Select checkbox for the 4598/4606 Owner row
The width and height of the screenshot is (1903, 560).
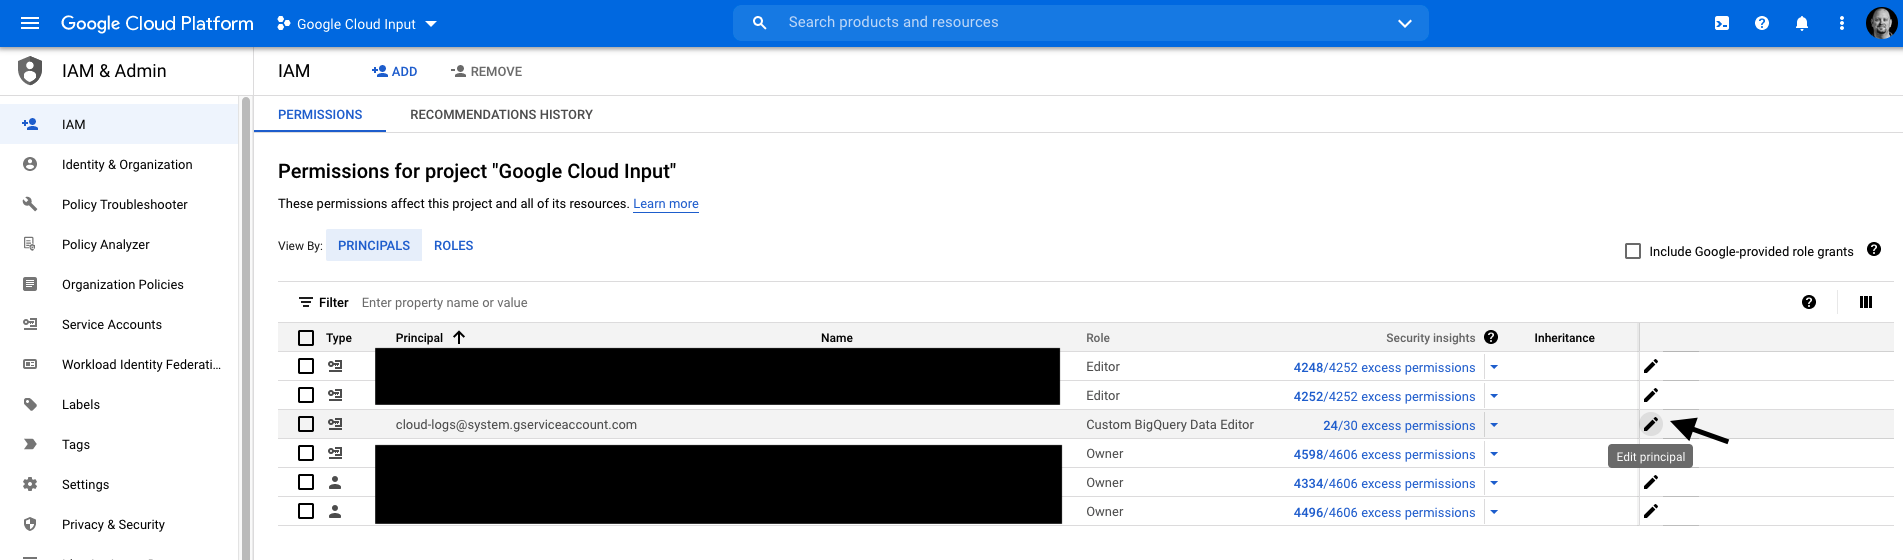tap(306, 453)
